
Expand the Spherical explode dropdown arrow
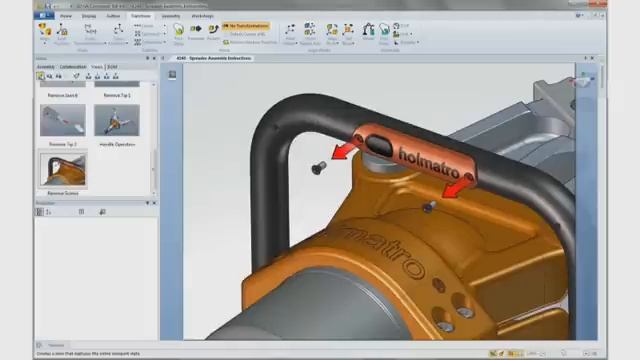[x=165, y=34]
